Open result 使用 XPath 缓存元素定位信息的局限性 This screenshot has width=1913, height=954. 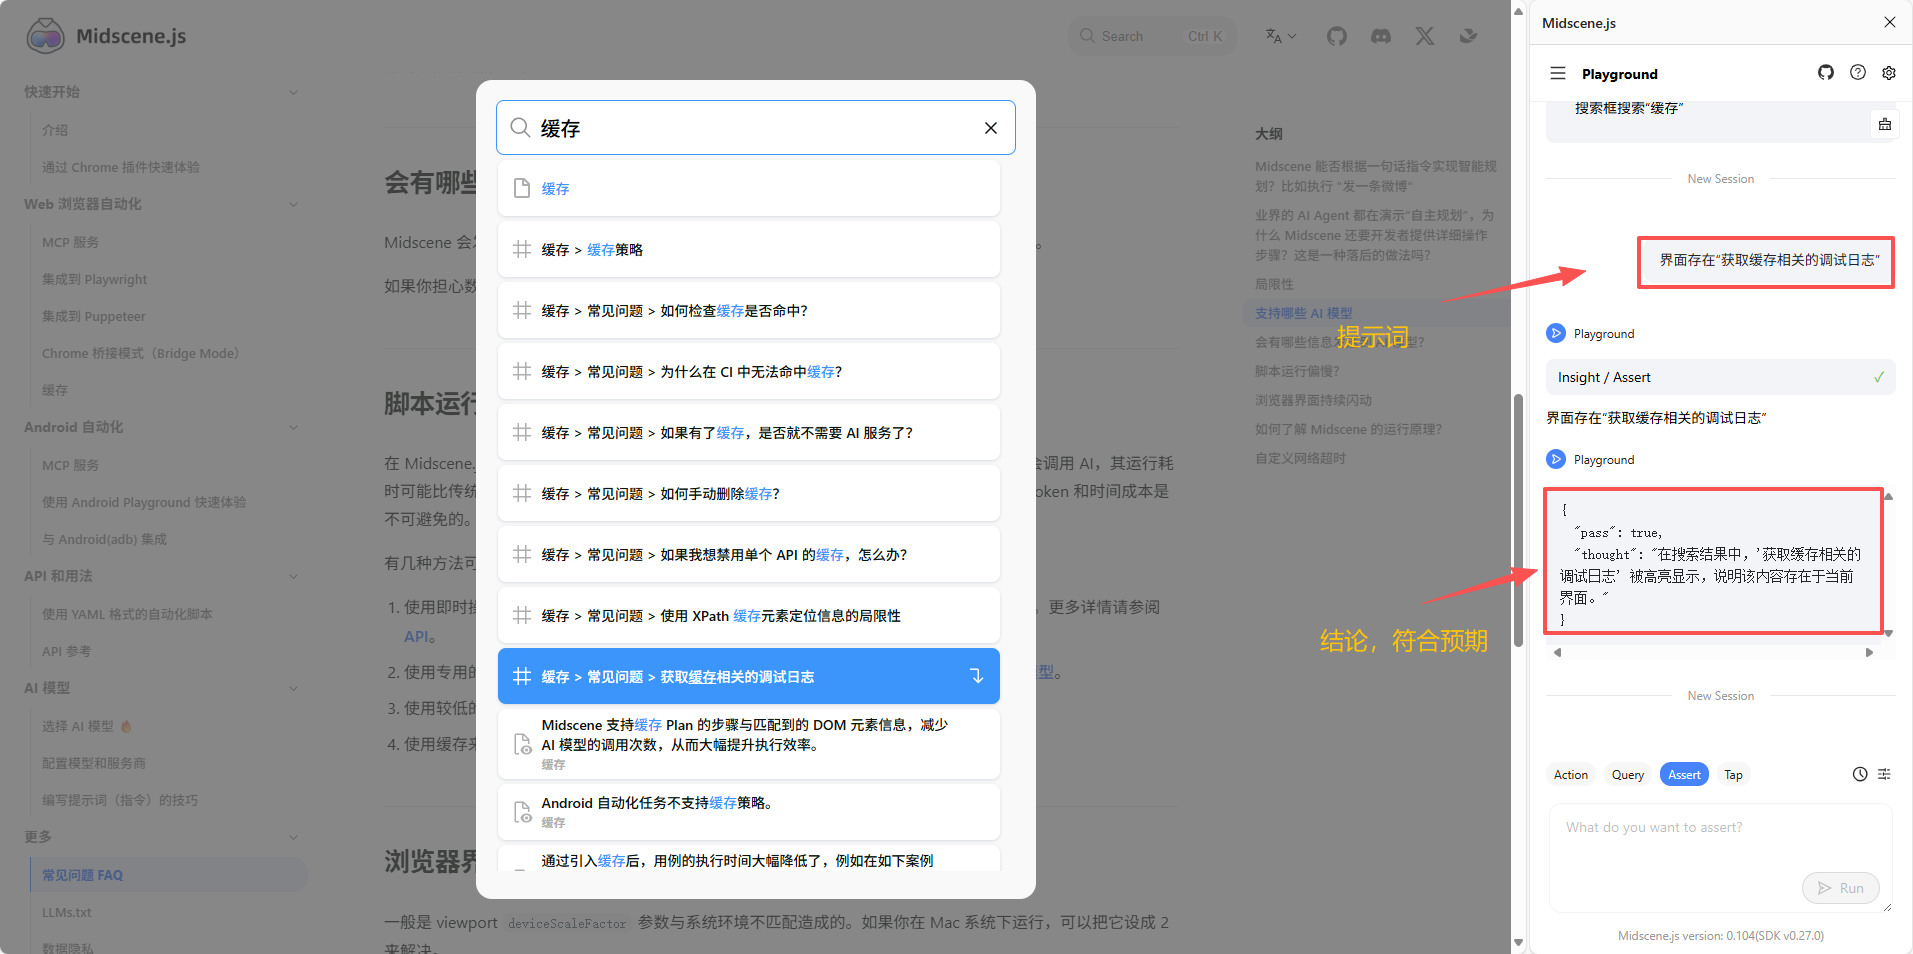[x=749, y=615]
